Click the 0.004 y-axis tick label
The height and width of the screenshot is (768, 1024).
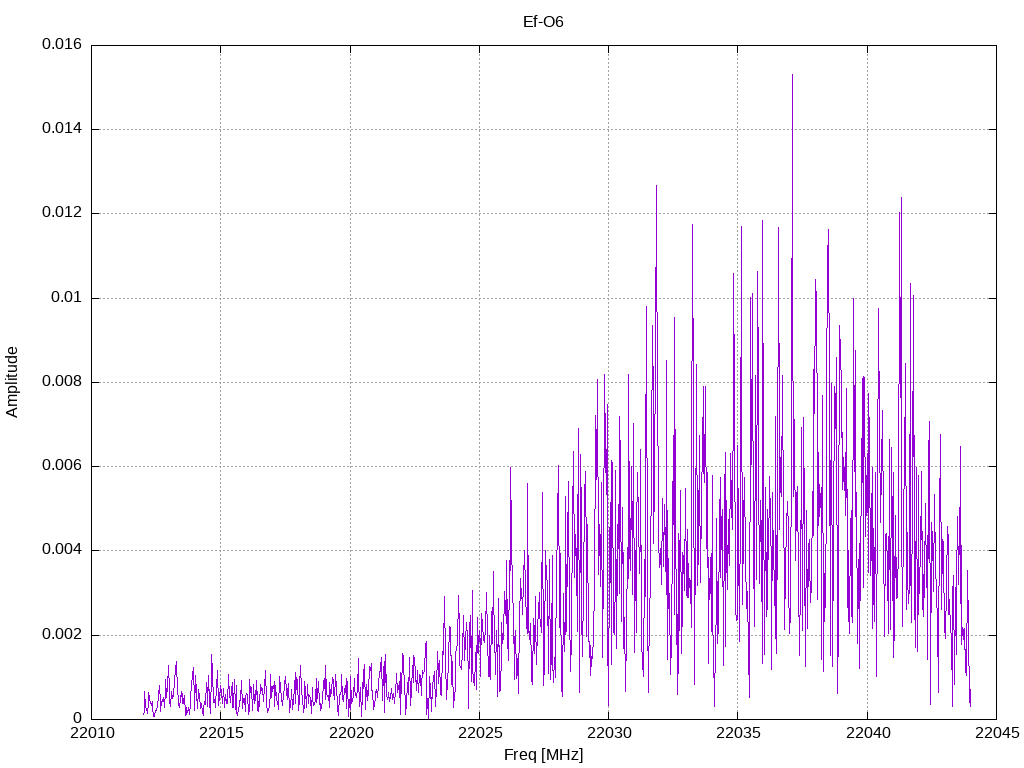(x=62, y=551)
